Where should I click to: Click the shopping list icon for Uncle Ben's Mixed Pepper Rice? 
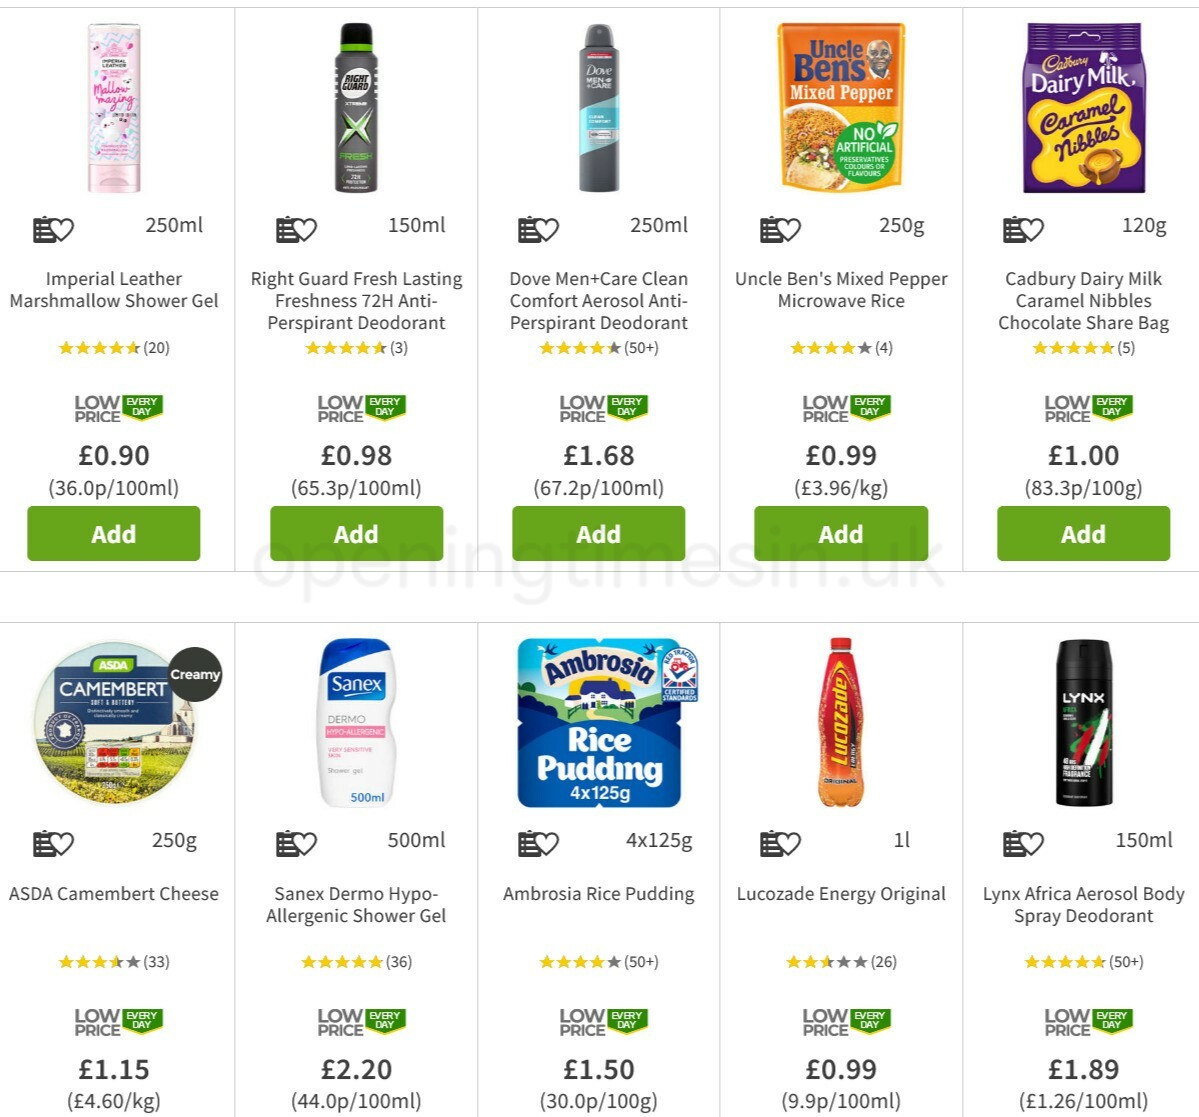coord(769,228)
